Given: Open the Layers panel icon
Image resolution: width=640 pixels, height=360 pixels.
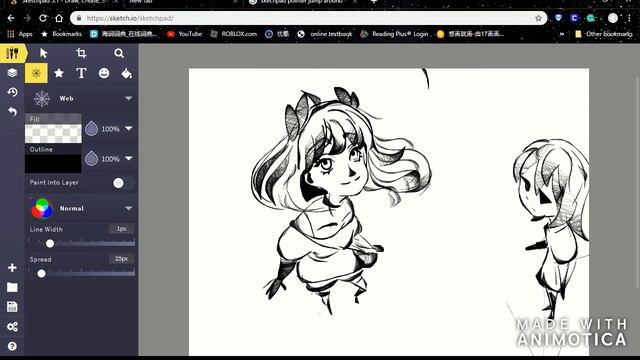Looking at the screenshot, I should (12, 73).
